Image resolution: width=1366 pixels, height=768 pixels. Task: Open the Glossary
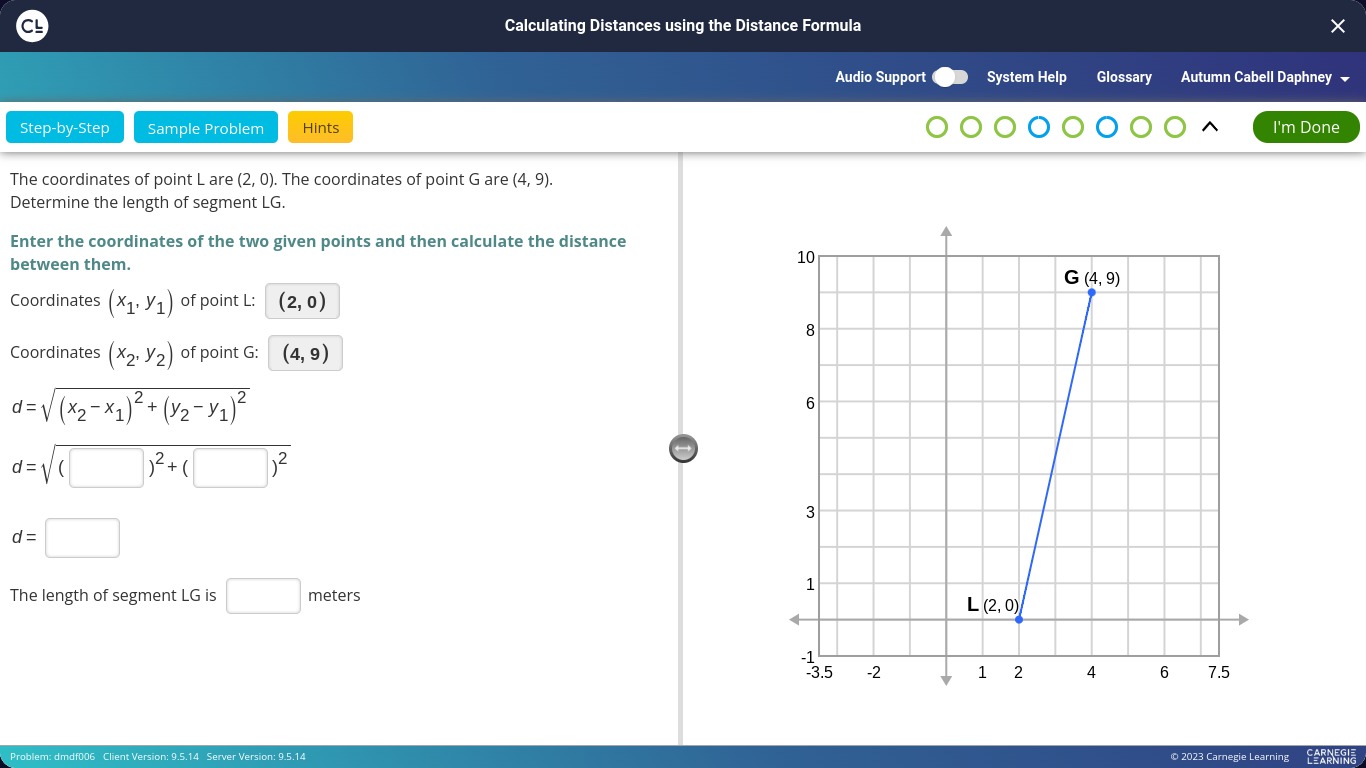(1124, 77)
